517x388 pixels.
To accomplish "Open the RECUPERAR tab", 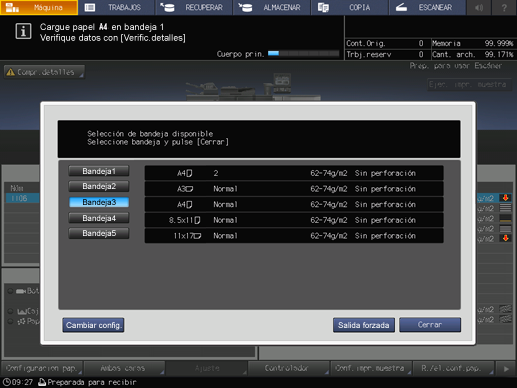I will click(194, 7).
